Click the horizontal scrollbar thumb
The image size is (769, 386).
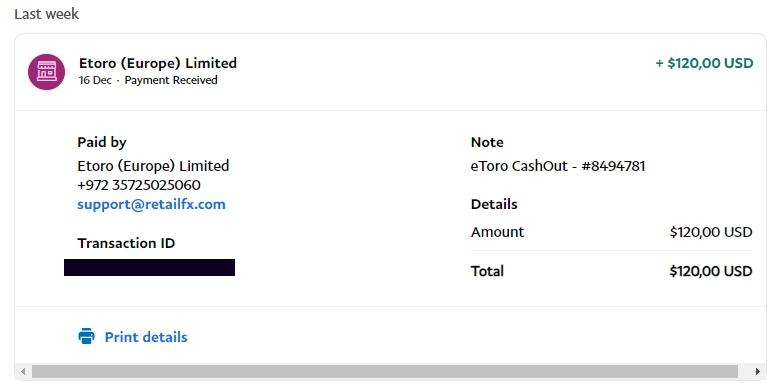coord(385,371)
